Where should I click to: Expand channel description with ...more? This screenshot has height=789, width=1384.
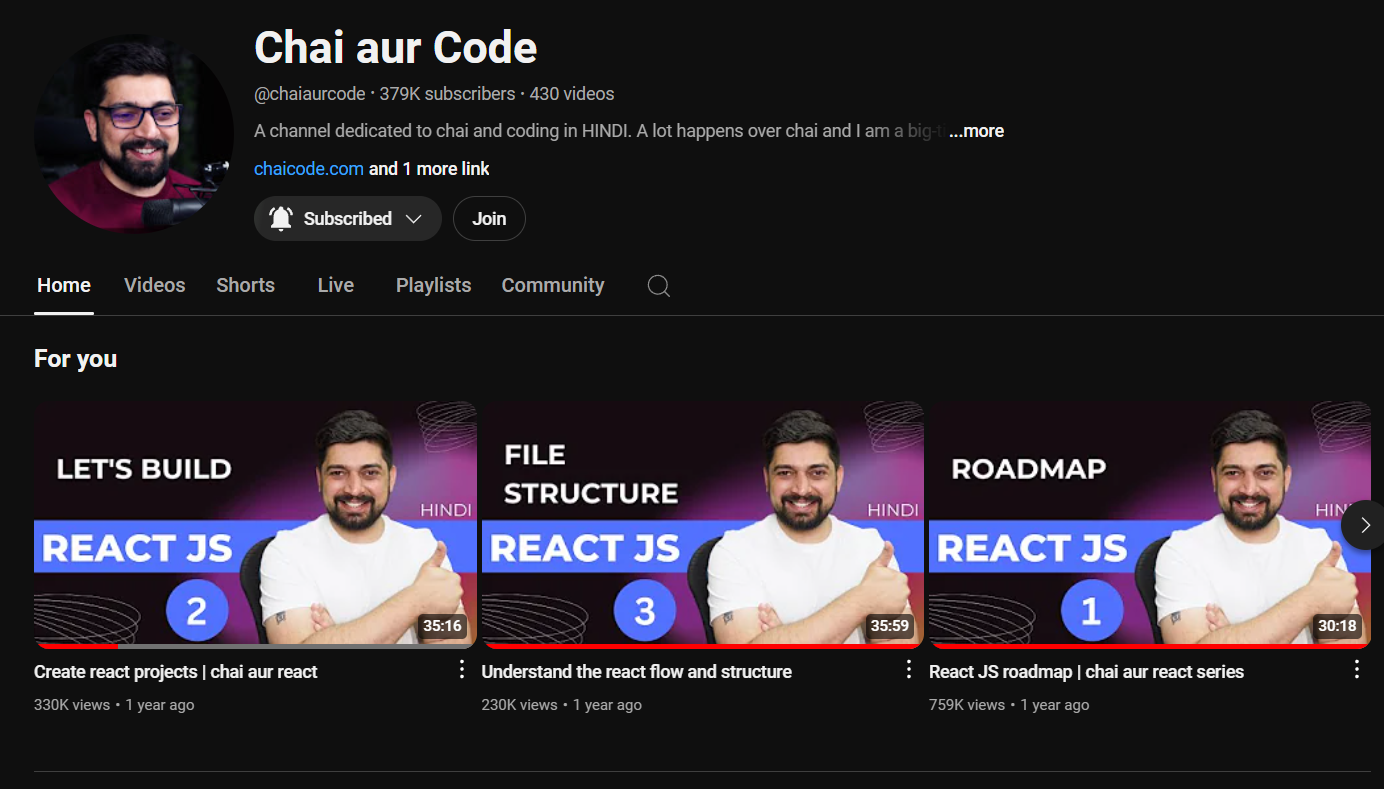[x=976, y=131]
